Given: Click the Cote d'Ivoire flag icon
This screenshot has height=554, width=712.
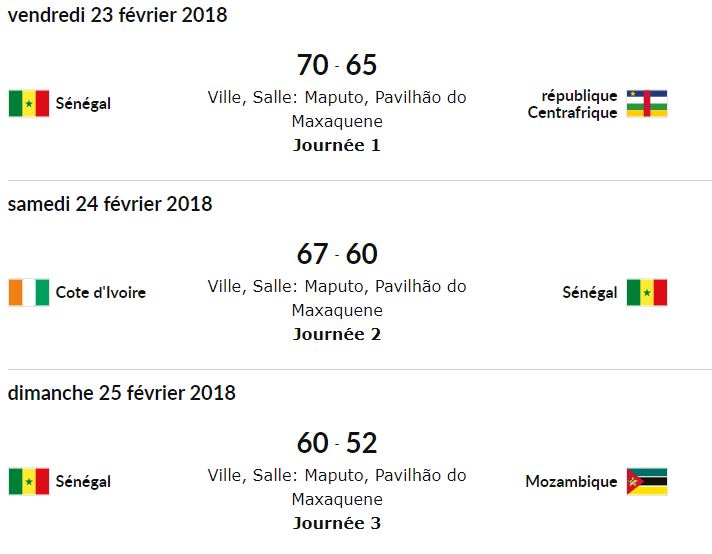Looking at the screenshot, I should click(x=29, y=293).
